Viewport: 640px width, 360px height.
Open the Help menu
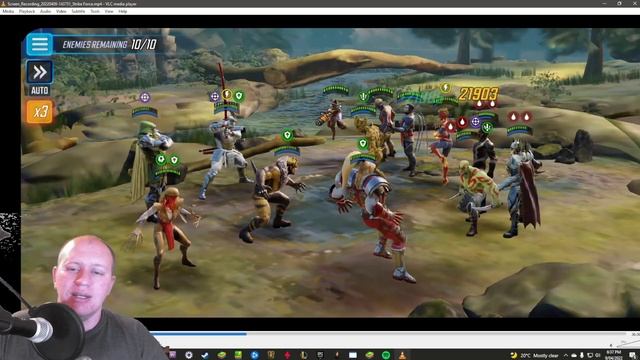(x=123, y=11)
